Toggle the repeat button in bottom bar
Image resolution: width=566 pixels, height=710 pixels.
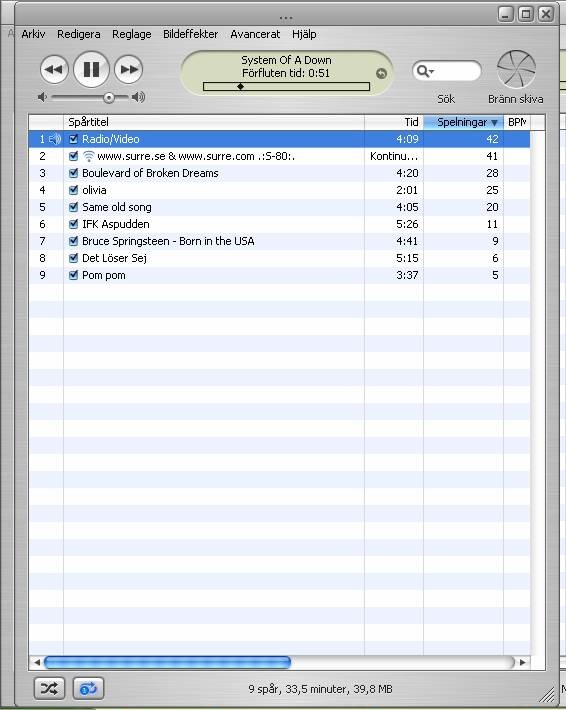click(88, 688)
